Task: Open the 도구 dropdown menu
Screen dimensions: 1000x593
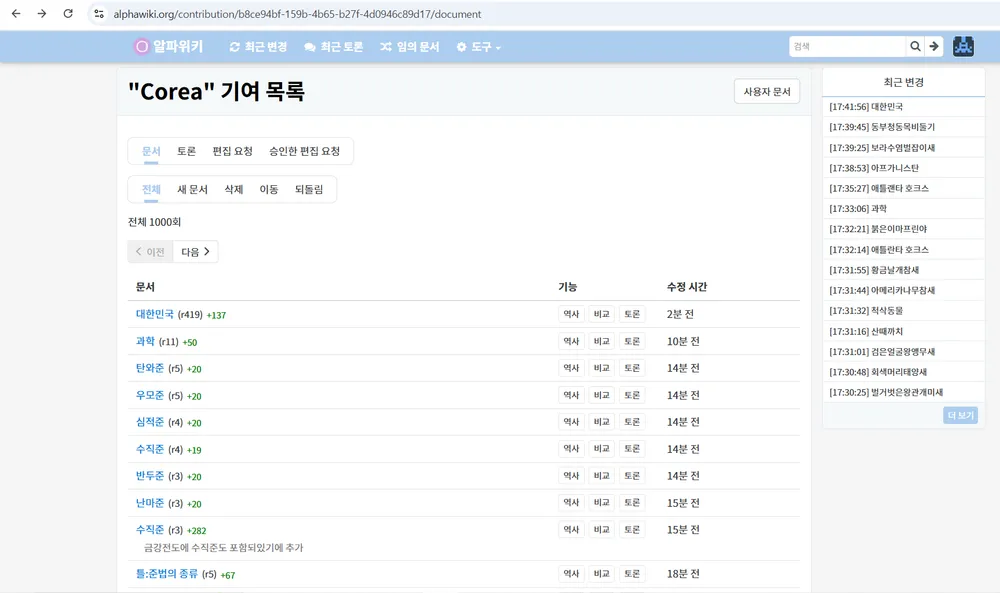Action: coord(478,46)
